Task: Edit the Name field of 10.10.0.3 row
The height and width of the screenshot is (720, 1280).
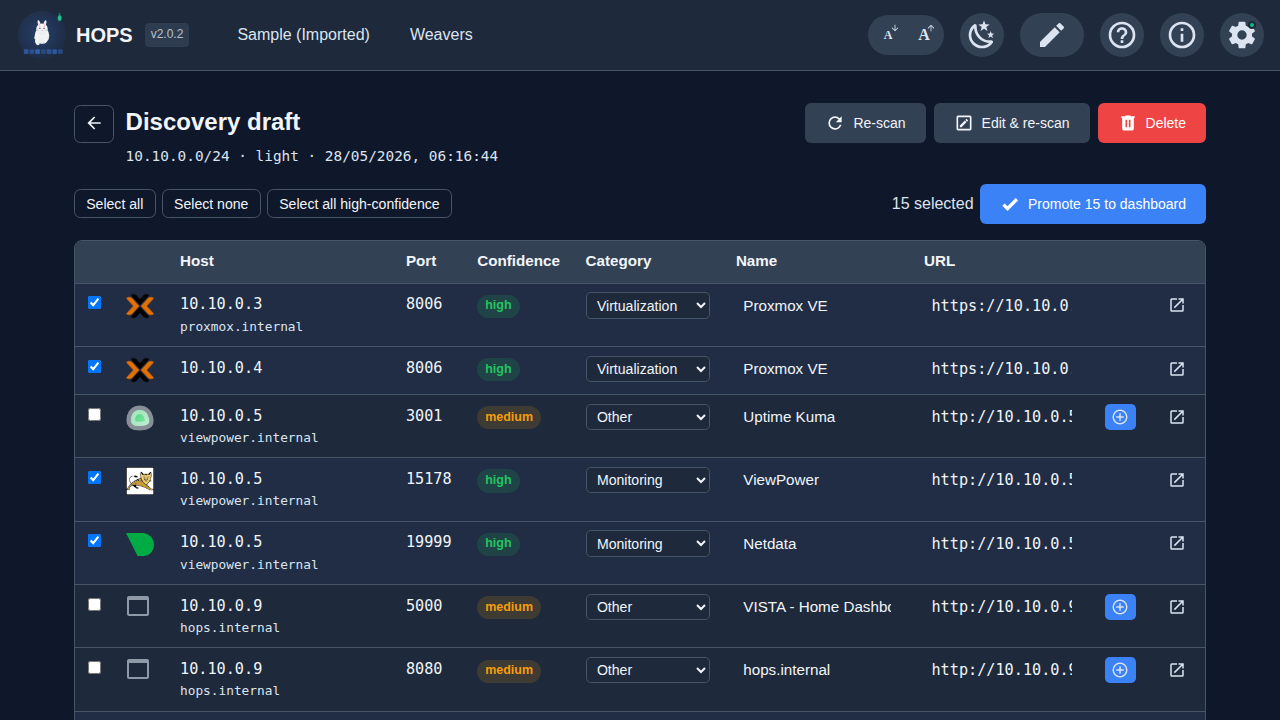Action: click(819, 306)
